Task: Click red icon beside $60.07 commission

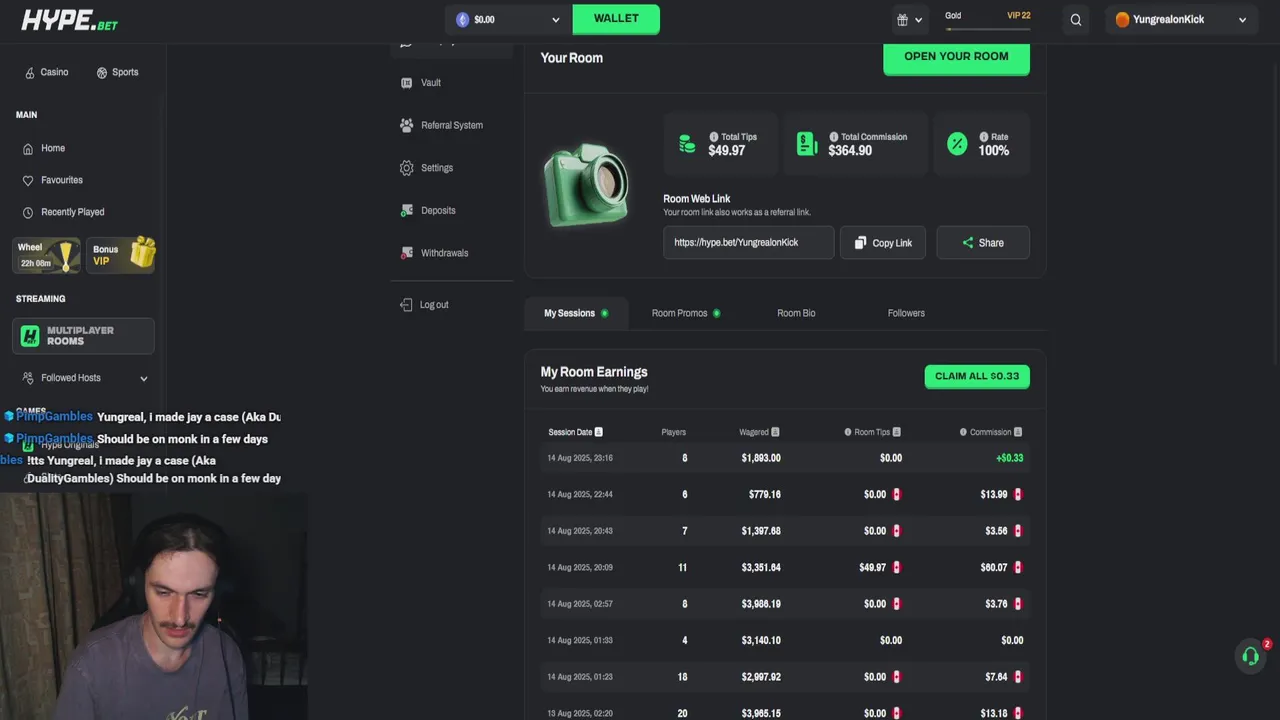Action: pyautogui.click(x=1018, y=567)
